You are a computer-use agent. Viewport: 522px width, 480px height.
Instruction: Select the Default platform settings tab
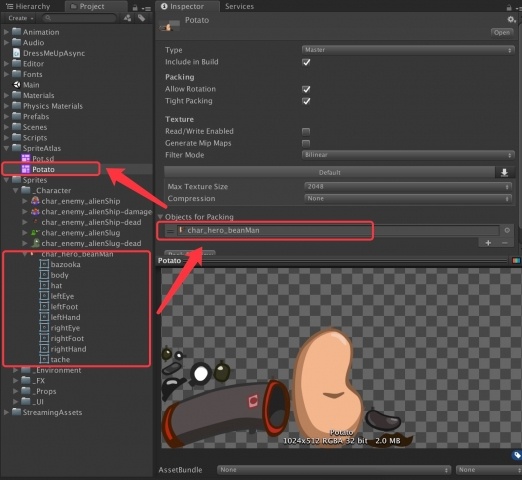pos(329,172)
